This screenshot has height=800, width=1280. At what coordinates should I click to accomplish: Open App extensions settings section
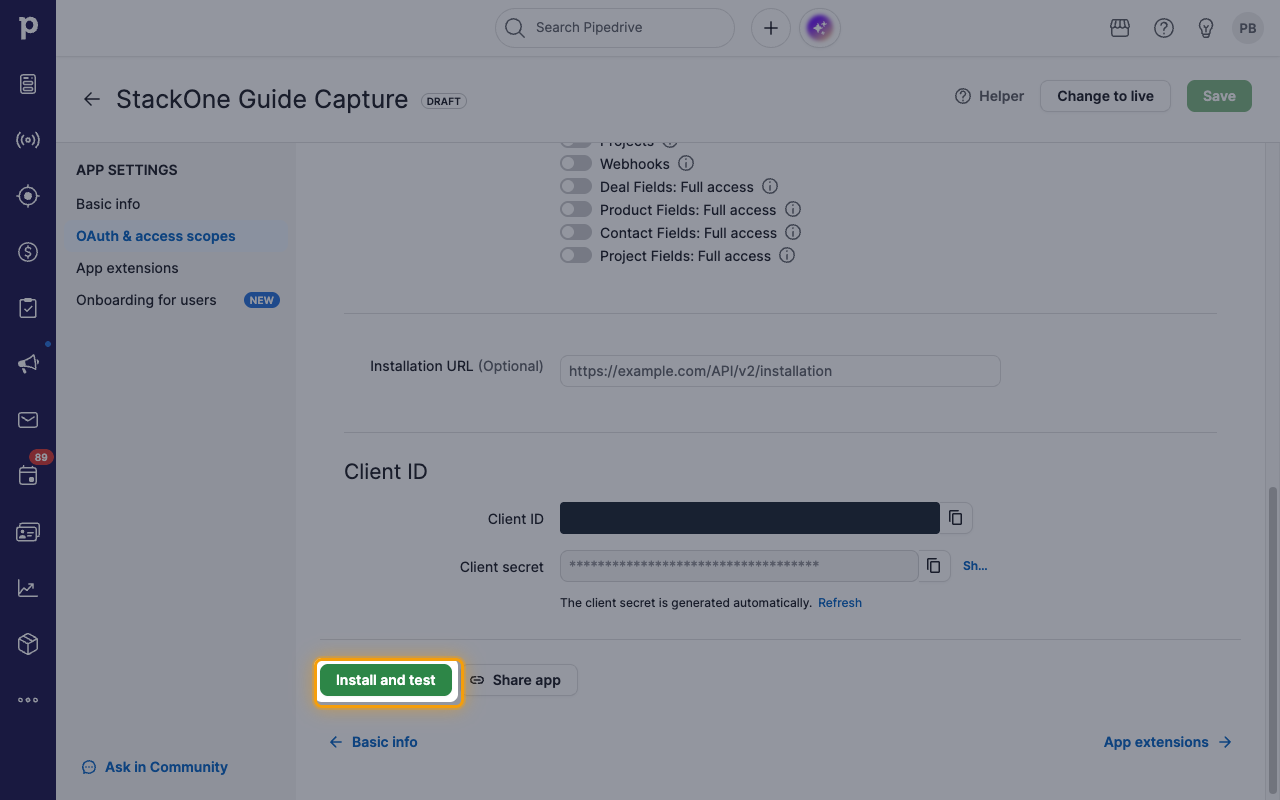pyautogui.click(x=127, y=268)
